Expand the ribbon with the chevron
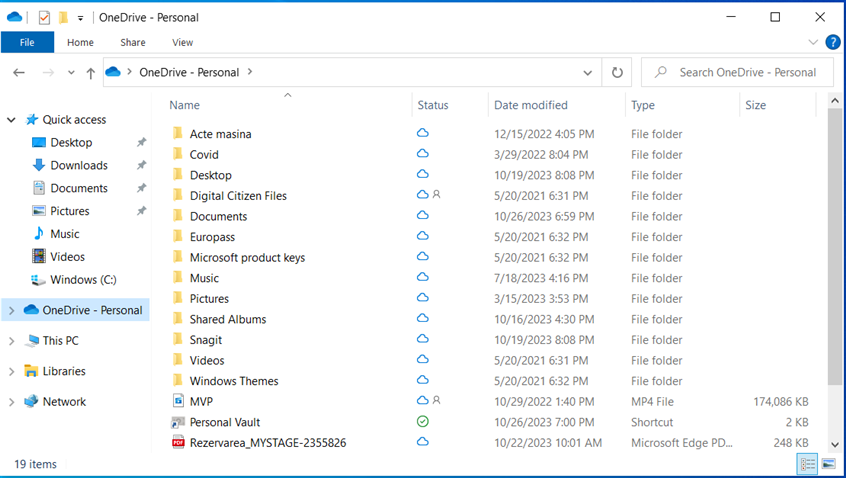Viewport: 846px width, 478px height. [x=813, y=42]
